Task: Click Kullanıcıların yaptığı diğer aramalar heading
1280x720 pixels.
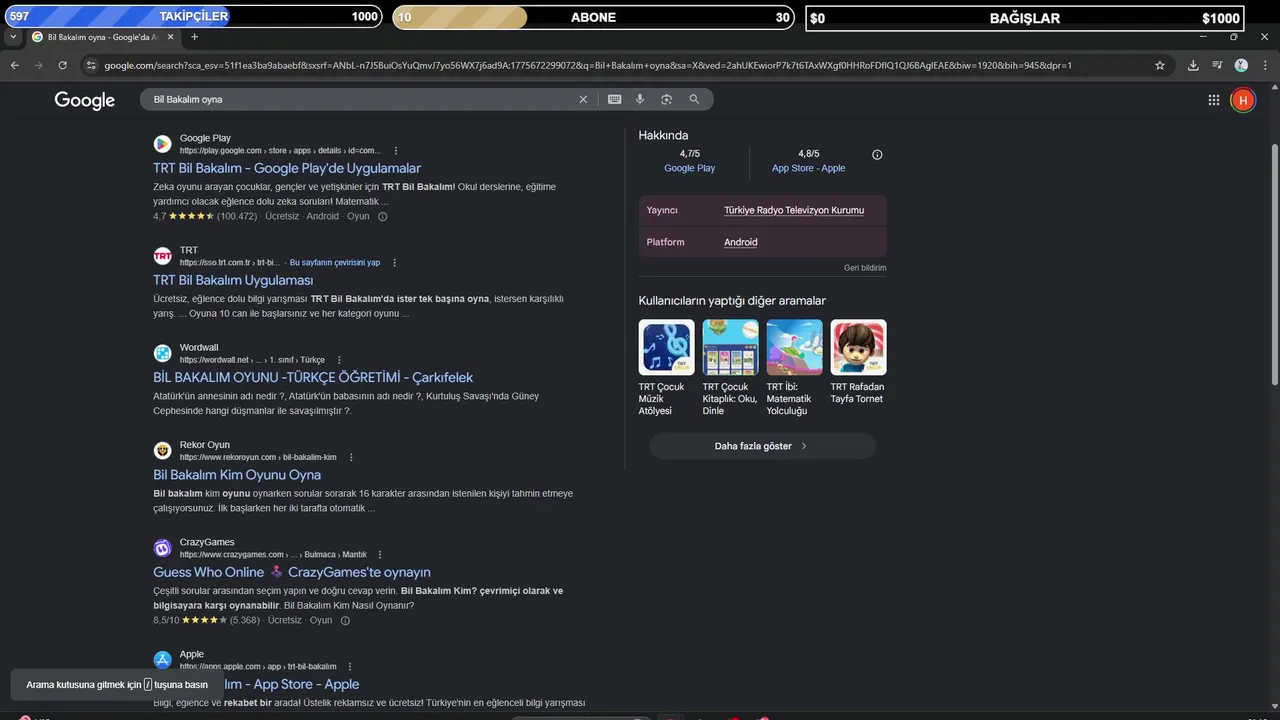Action: coord(732,301)
